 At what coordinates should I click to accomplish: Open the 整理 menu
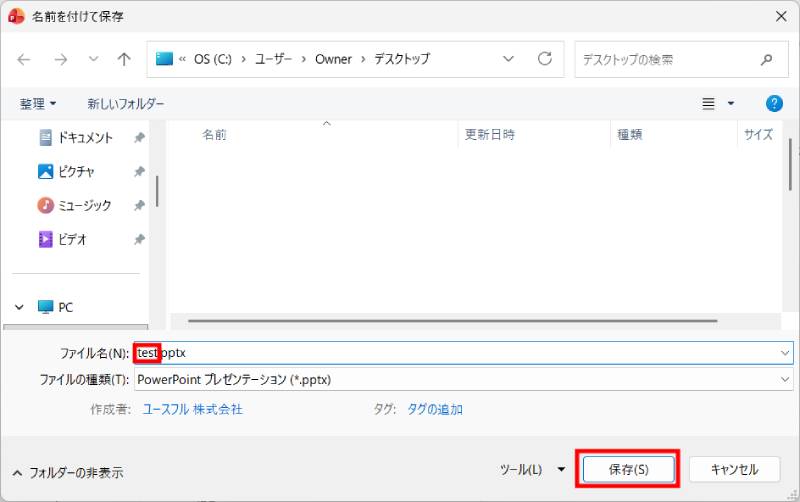(x=38, y=104)
